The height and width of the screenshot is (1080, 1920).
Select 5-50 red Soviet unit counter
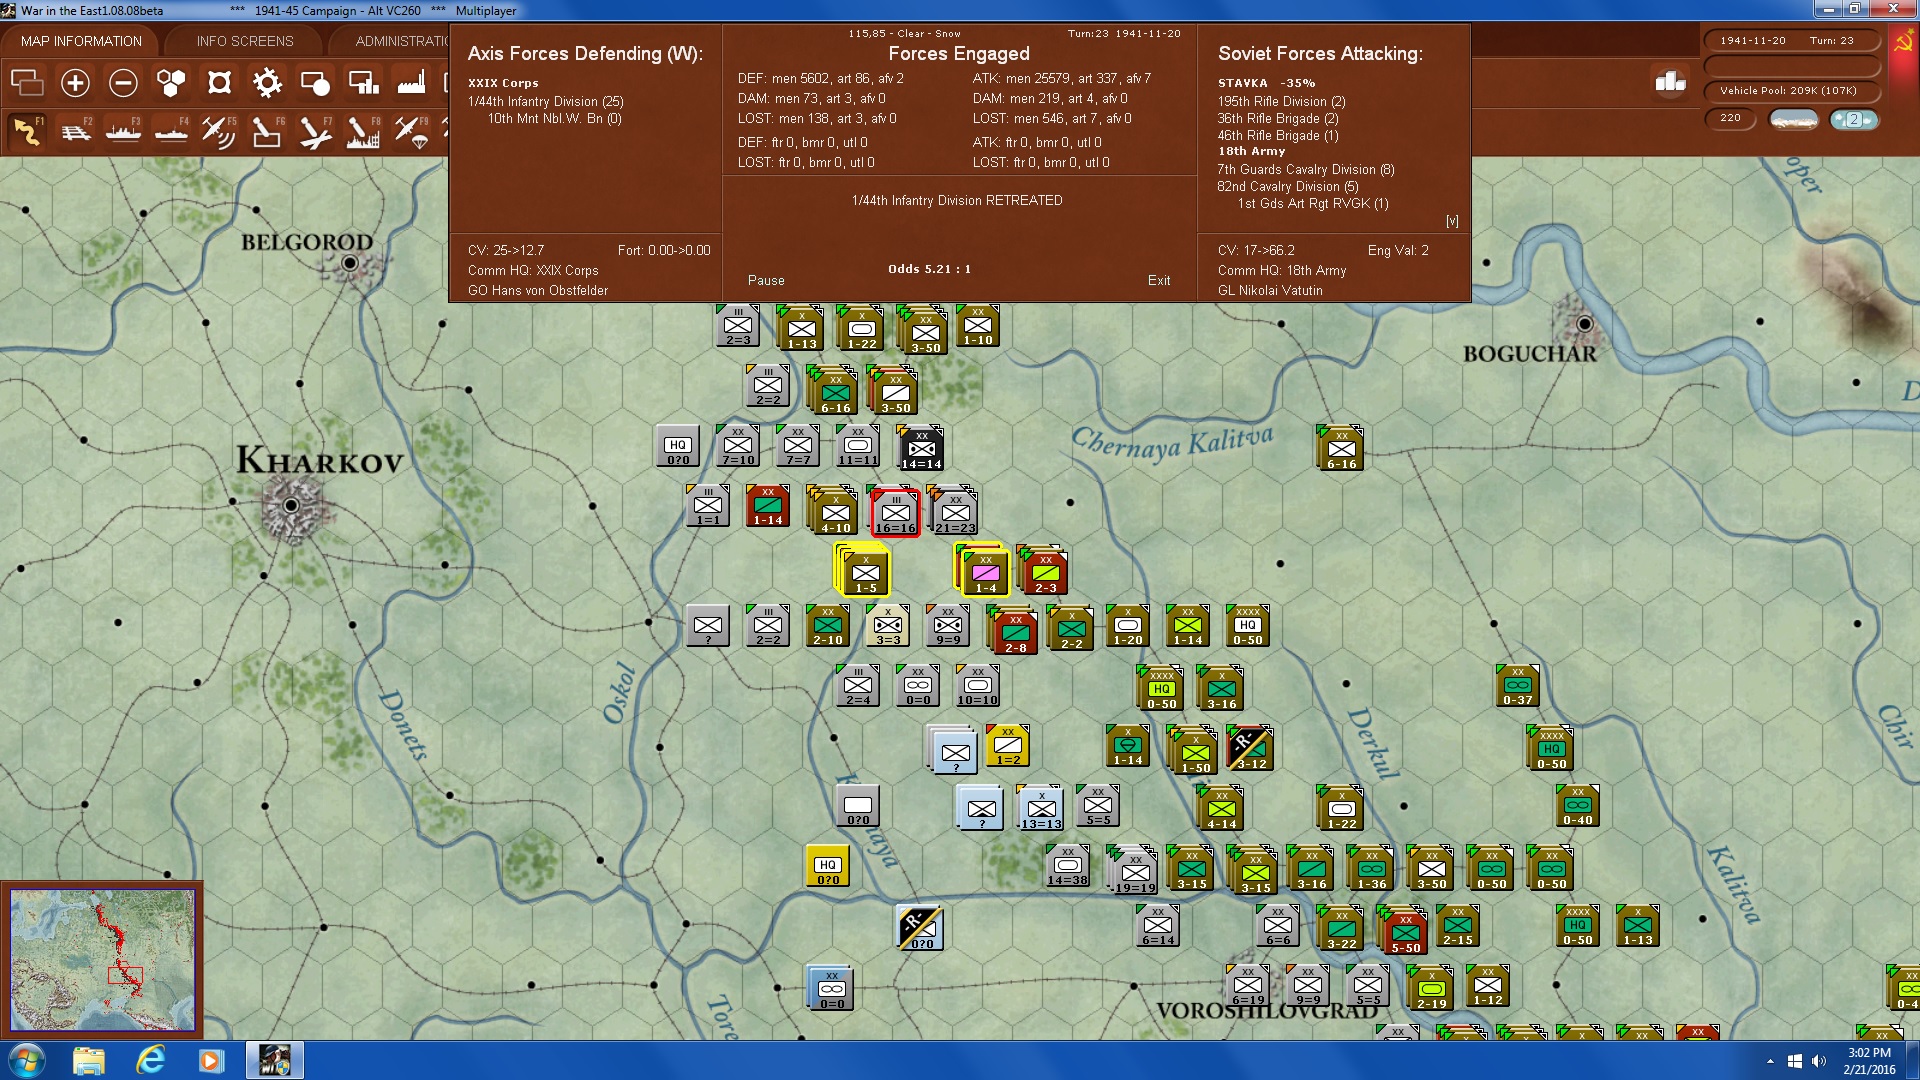point(1404,931)
